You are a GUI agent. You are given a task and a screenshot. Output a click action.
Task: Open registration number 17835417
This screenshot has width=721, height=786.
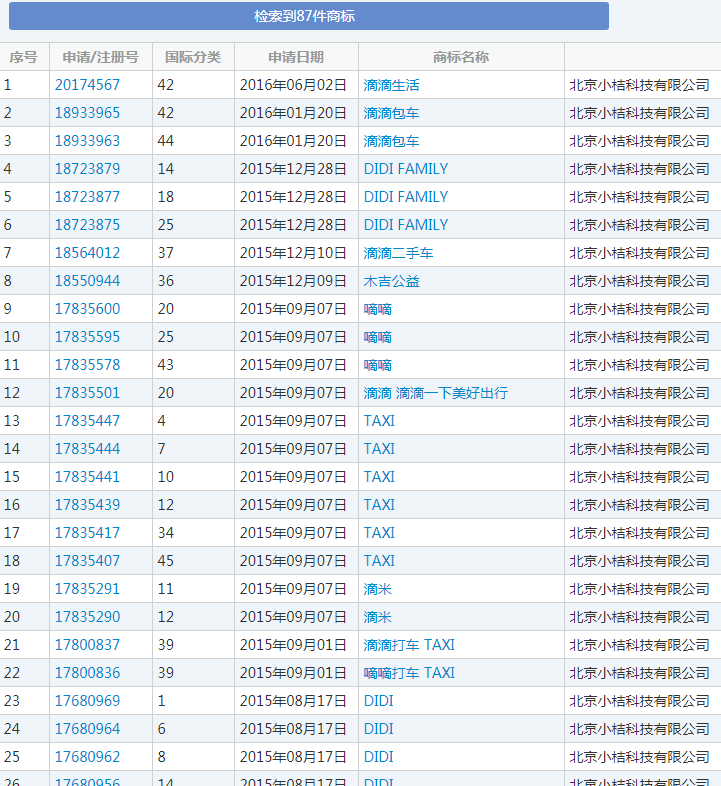(87, 533)
